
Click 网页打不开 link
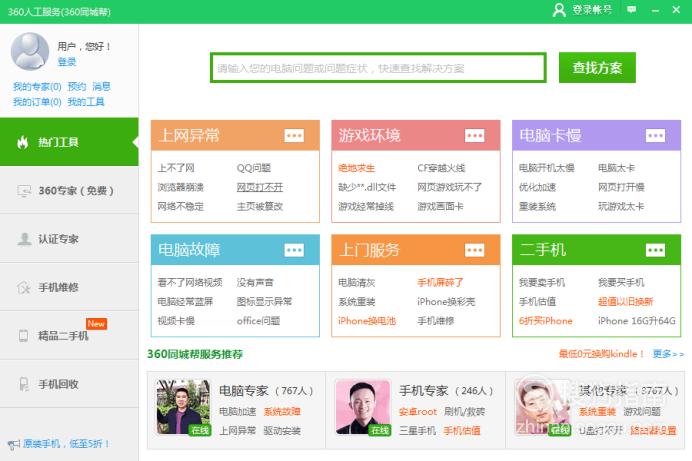tap(260, 187)
